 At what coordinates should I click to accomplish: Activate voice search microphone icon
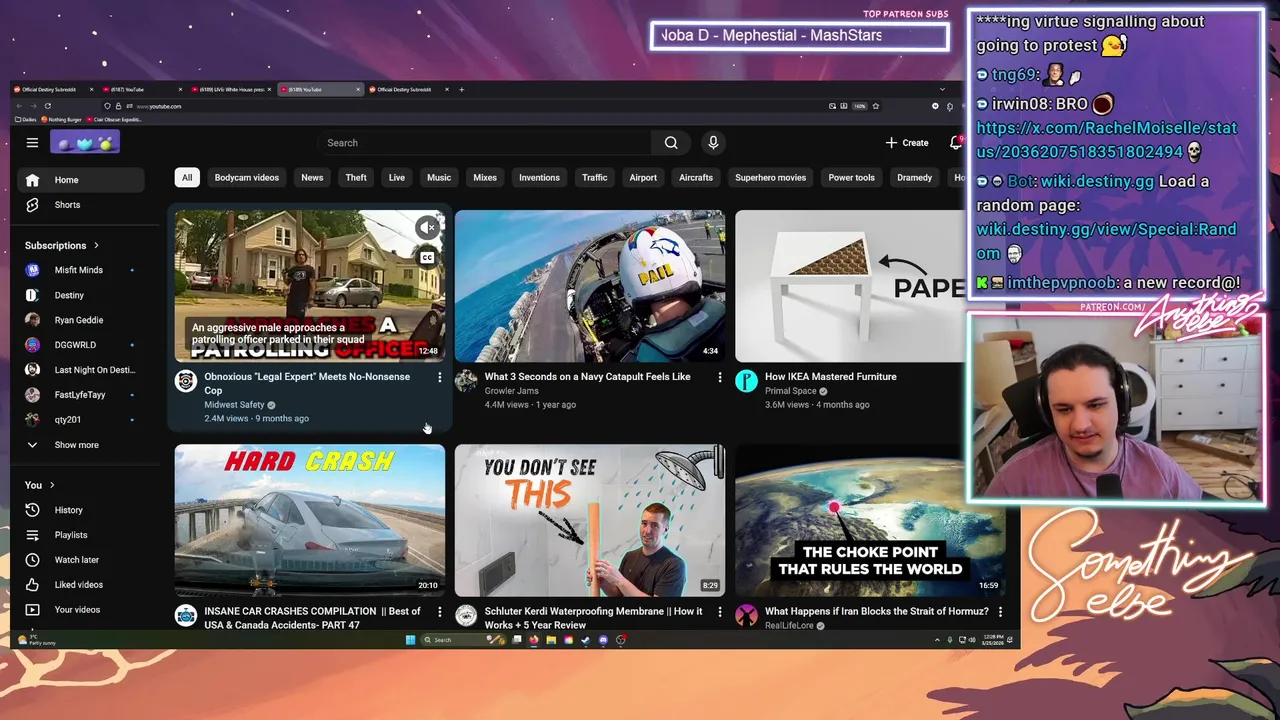point(713,143)
